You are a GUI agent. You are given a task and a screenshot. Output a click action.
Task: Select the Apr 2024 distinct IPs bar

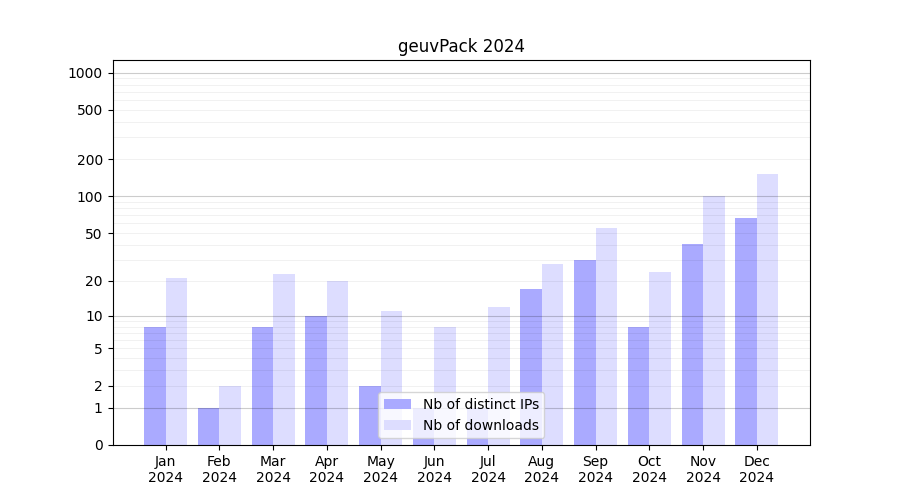tap(316, 380)
